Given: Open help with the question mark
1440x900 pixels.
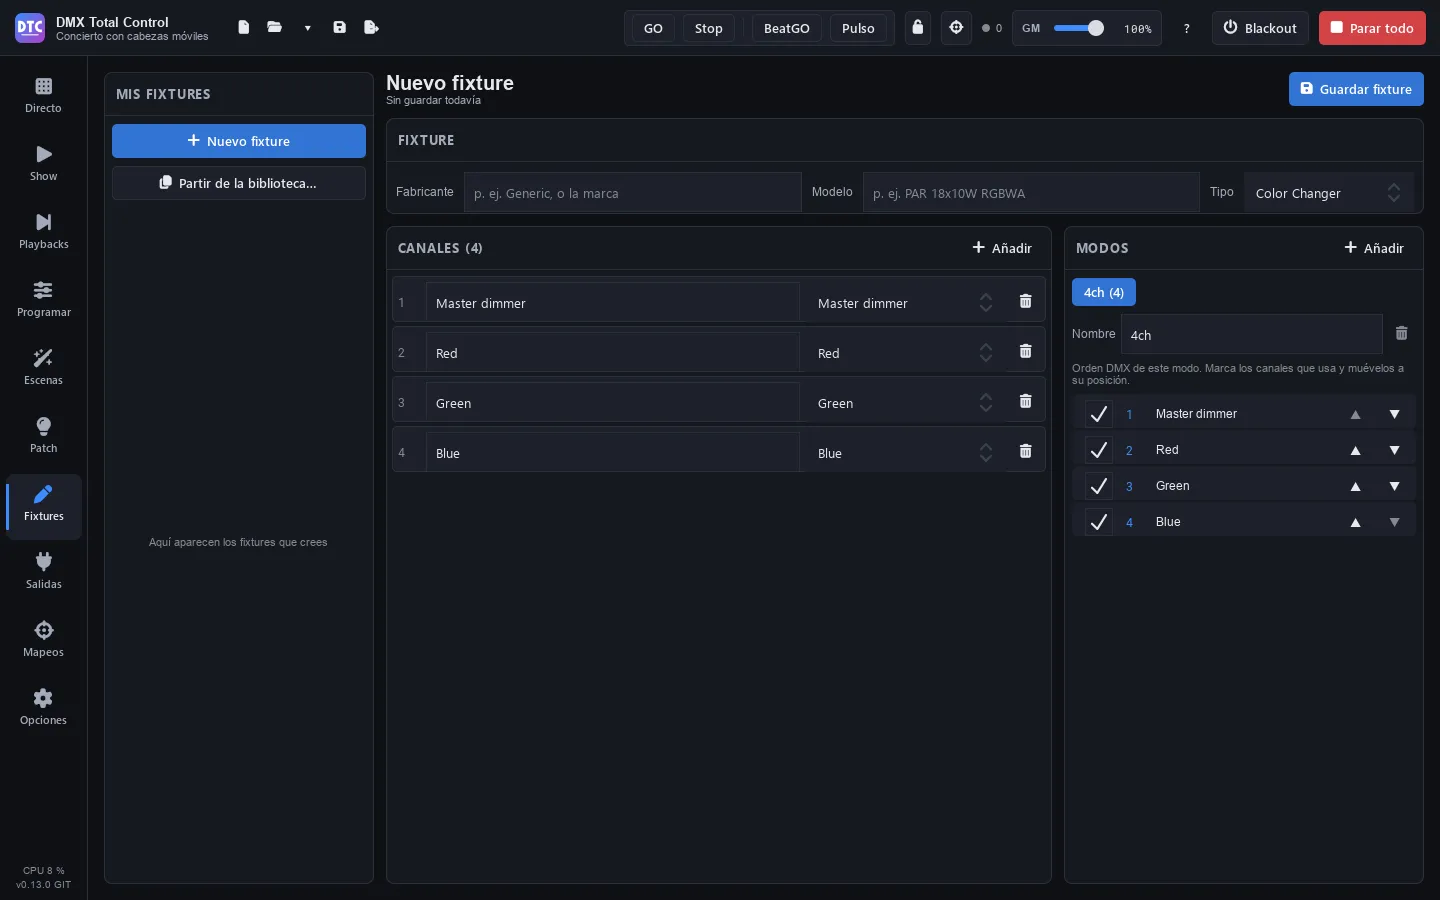Looking at the screenshot, I should coord(1186,29).
